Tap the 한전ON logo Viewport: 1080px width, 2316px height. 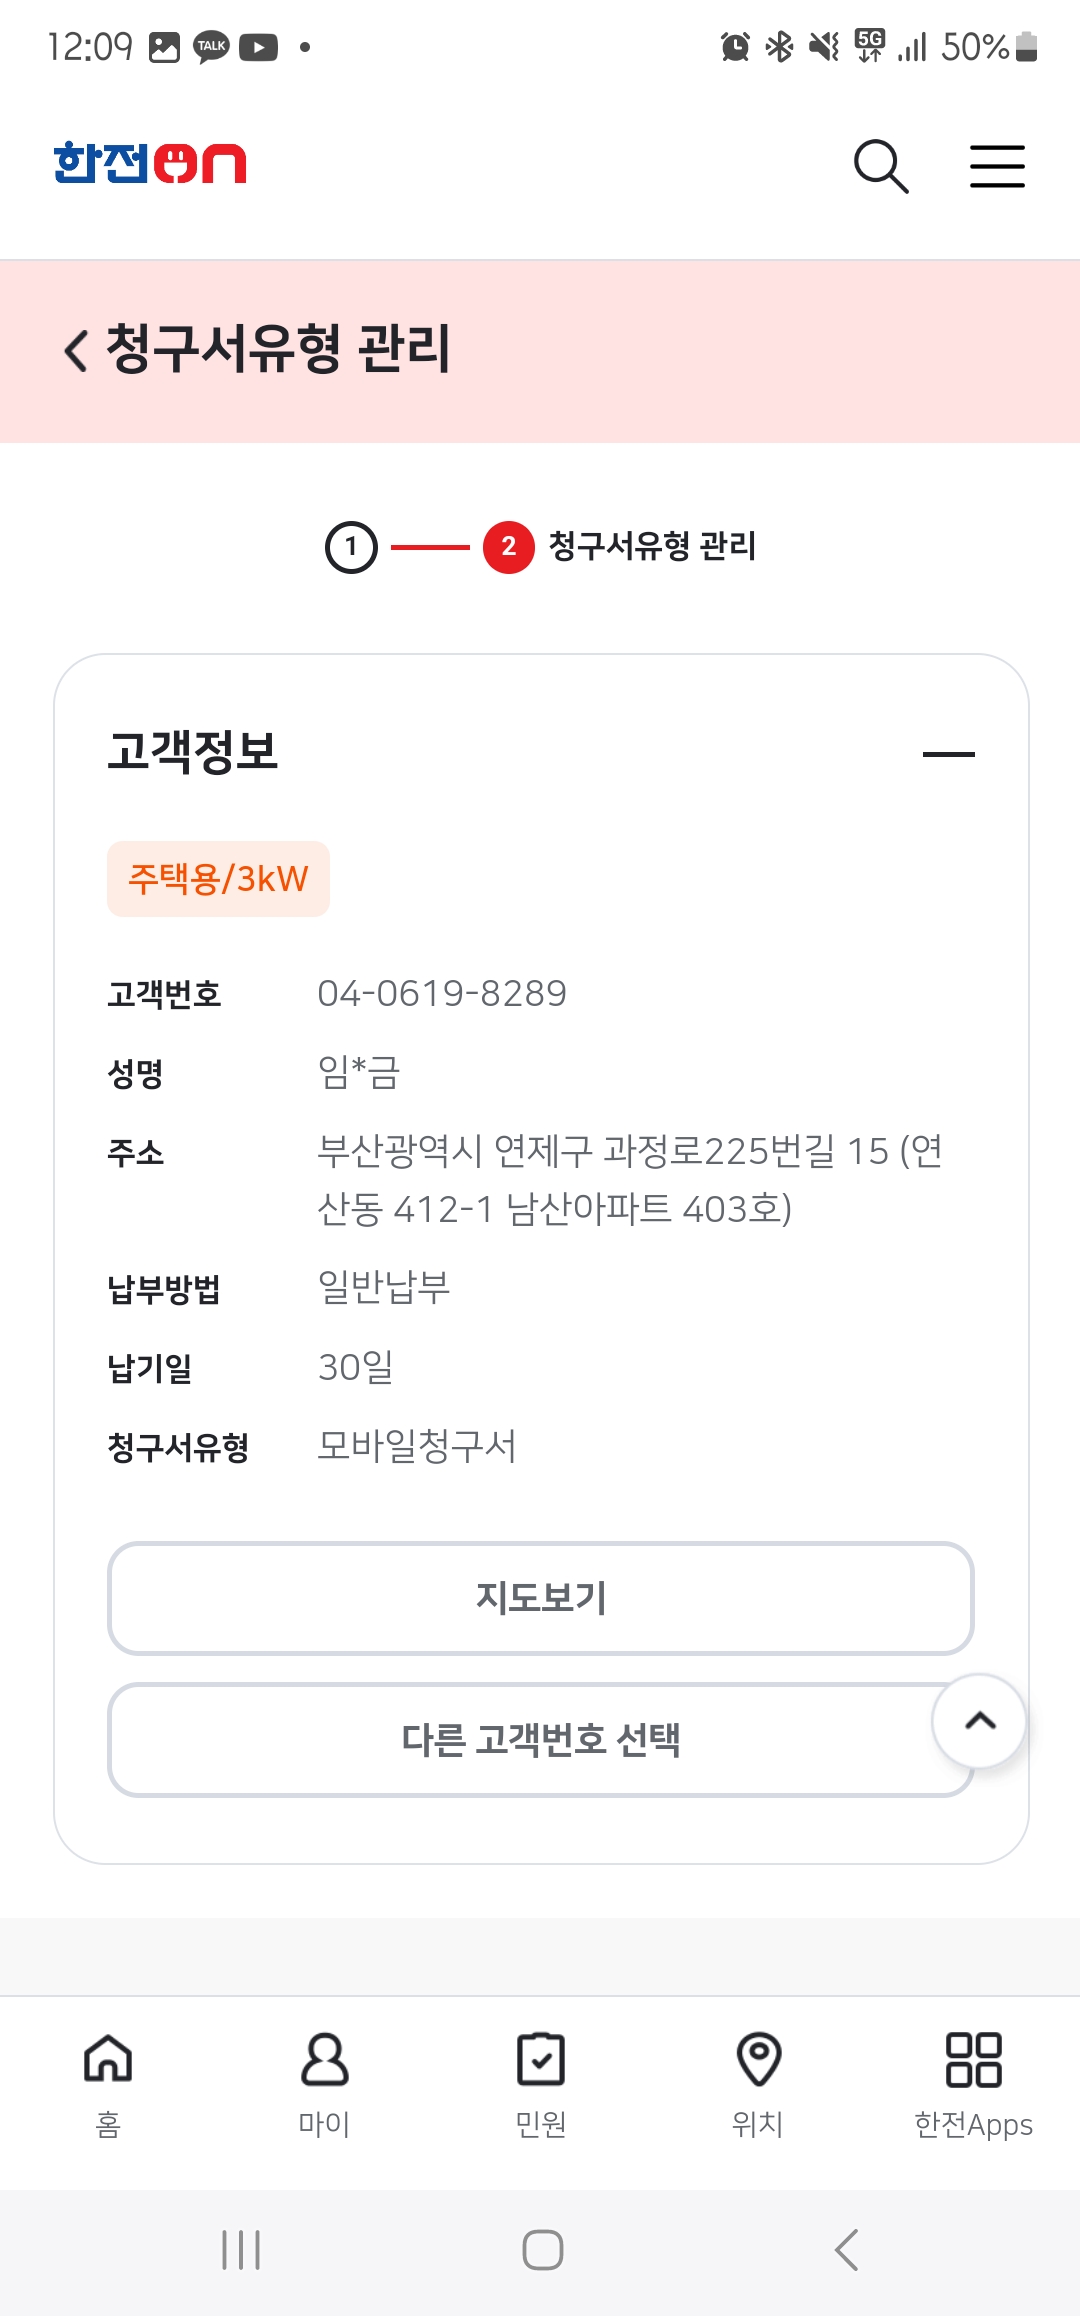pos(150,163)
